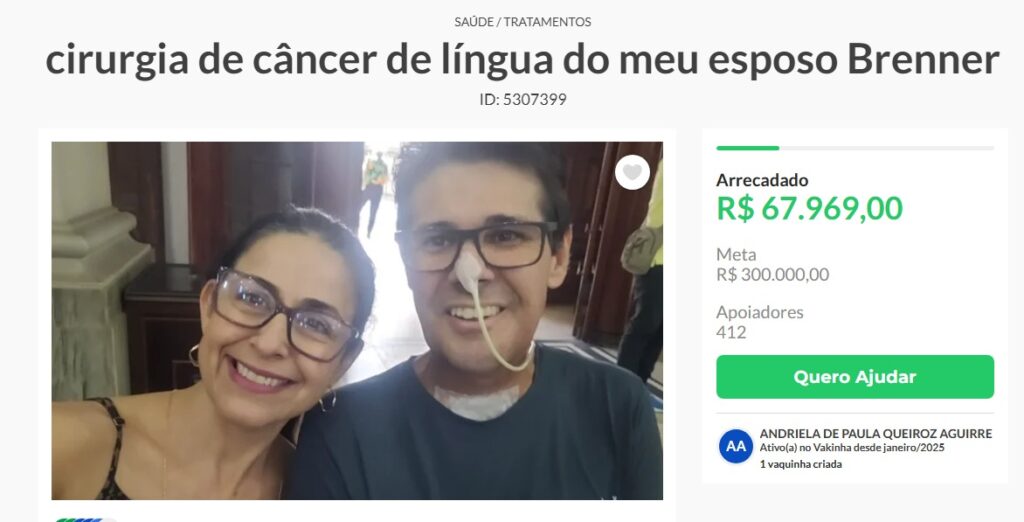Click Ativo(a) no Vakinha desde janeiro/2025 text

click(x=852, y=448)
